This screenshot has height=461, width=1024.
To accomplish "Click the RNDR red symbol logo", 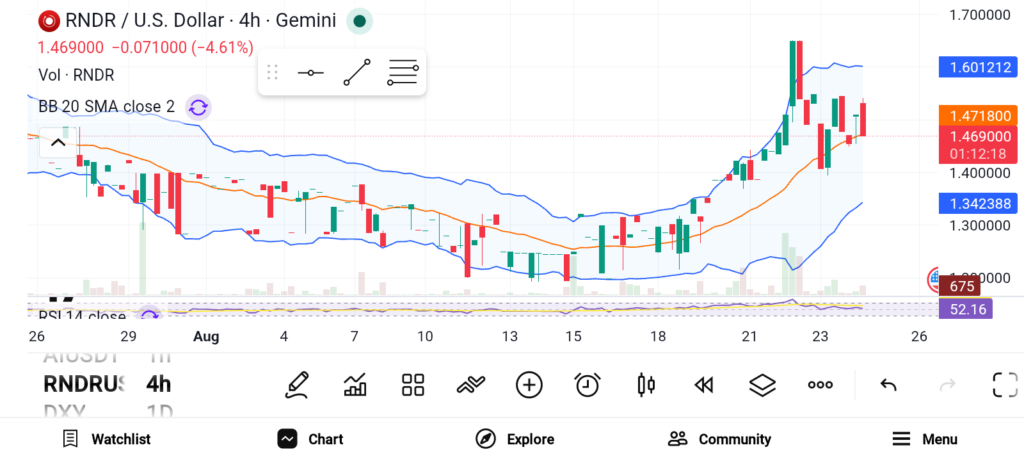I will point(49,21).
